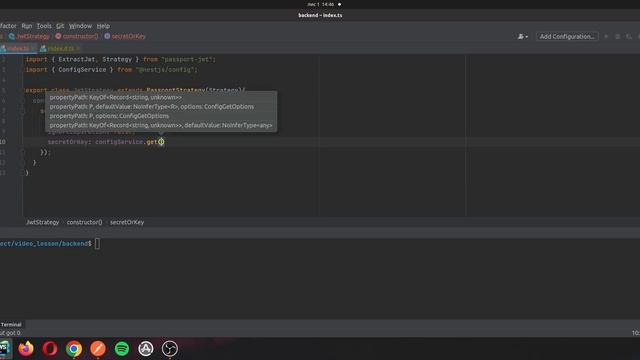Open OBS Studio from the dock
The height and width of the screenshot is (360, 640).
pos(170,349)
